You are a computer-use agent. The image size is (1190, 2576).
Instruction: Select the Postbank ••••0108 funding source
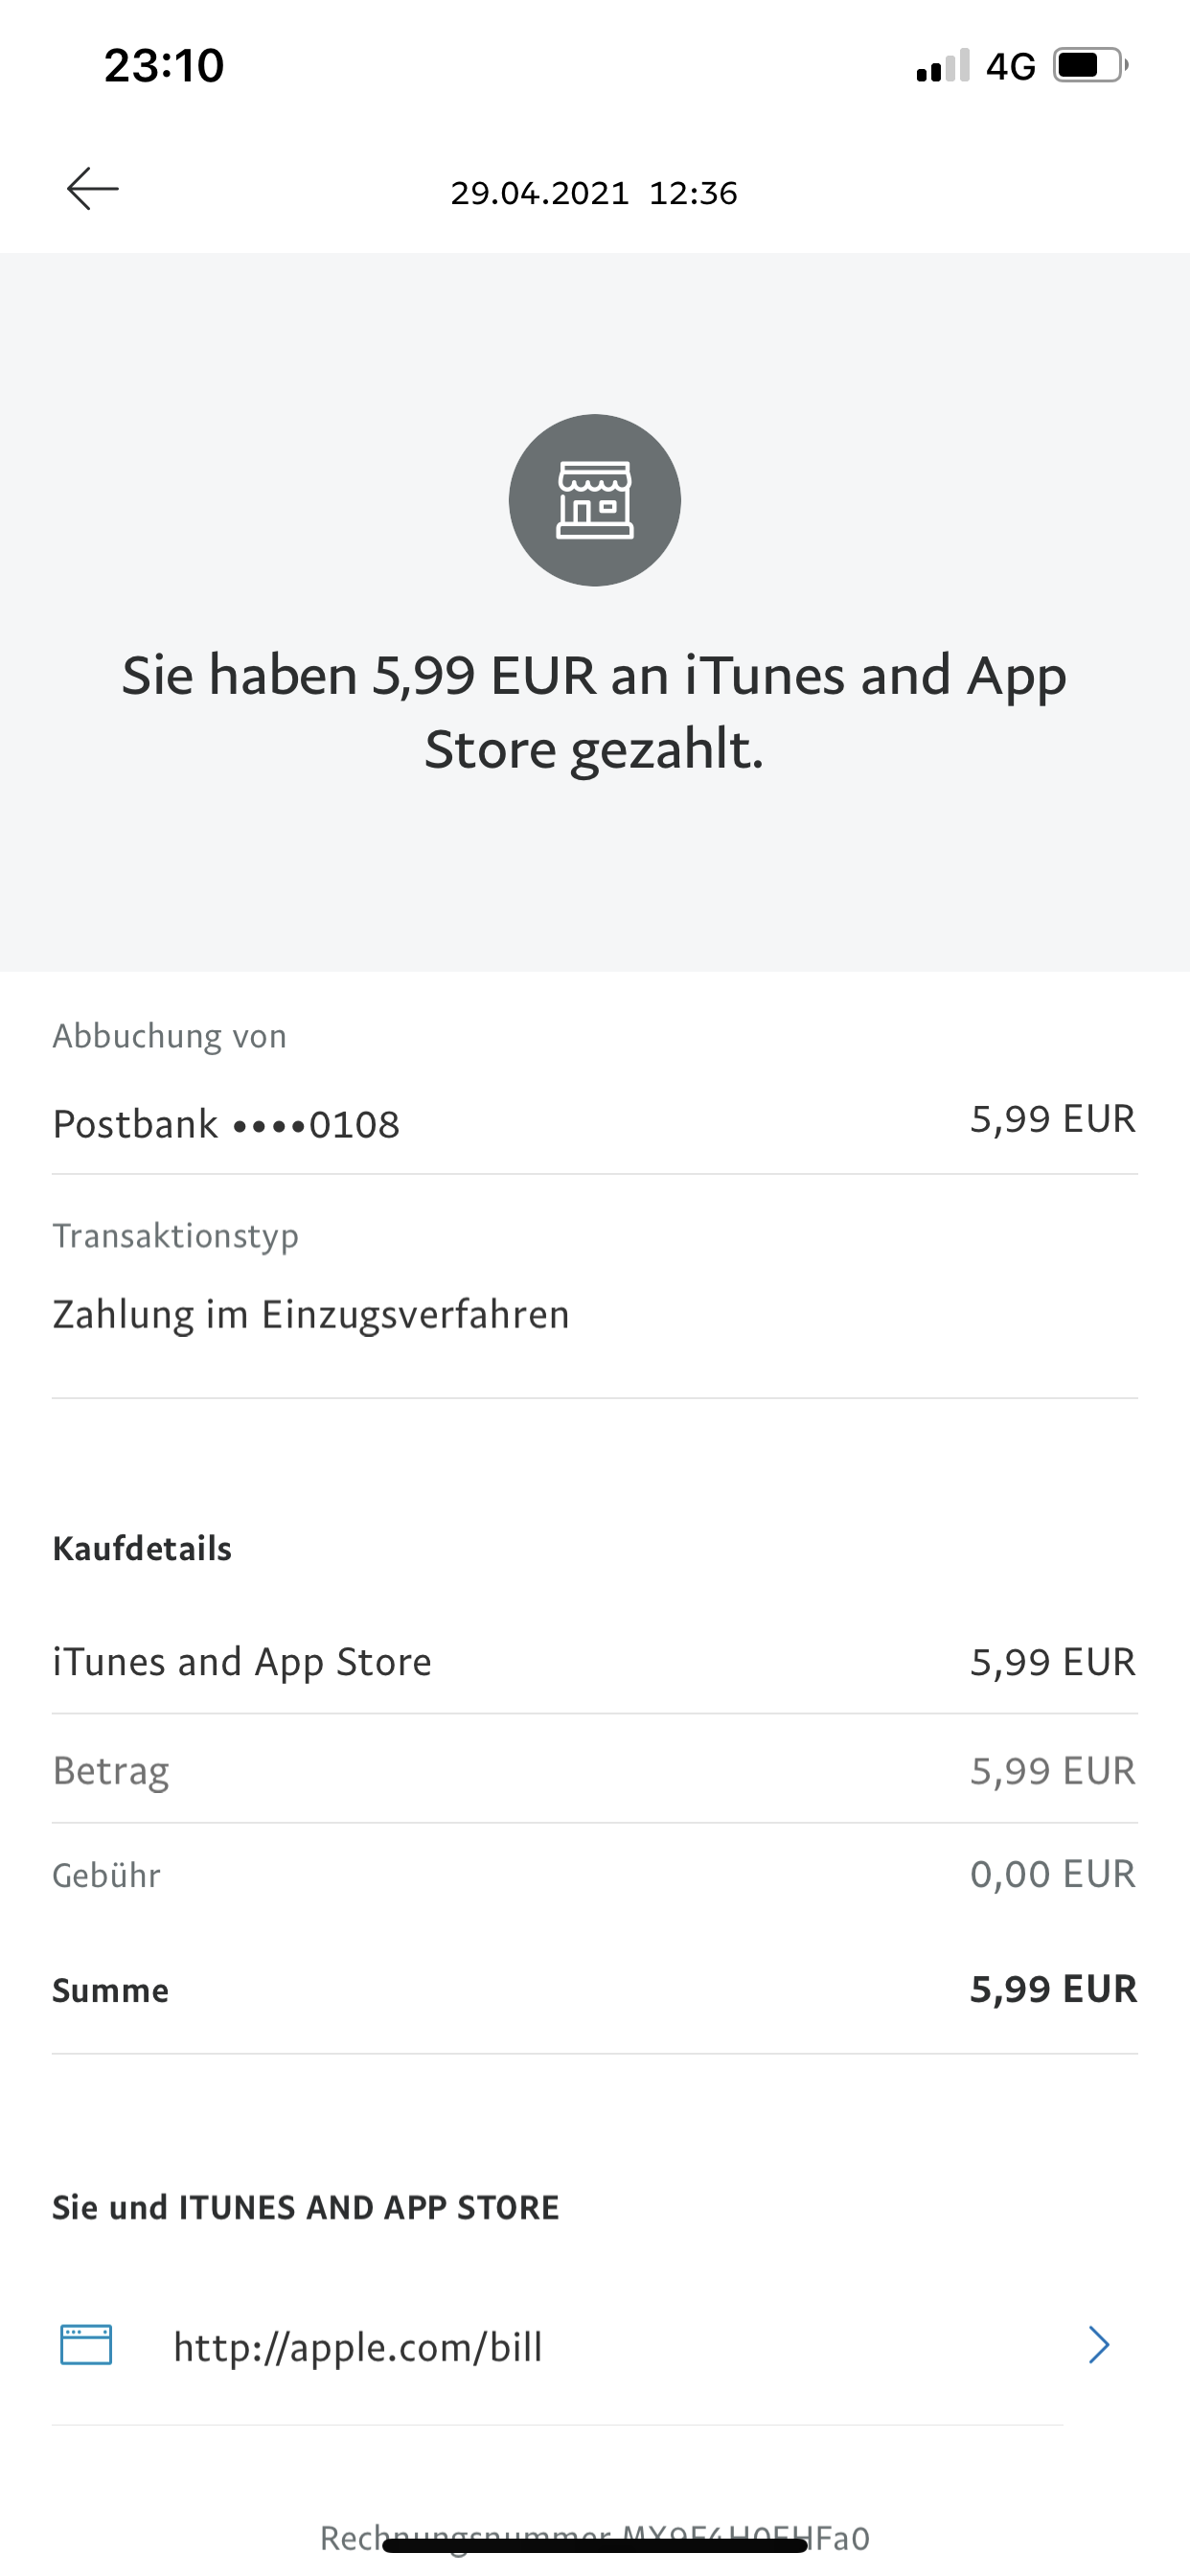[x=226, y=1124]
